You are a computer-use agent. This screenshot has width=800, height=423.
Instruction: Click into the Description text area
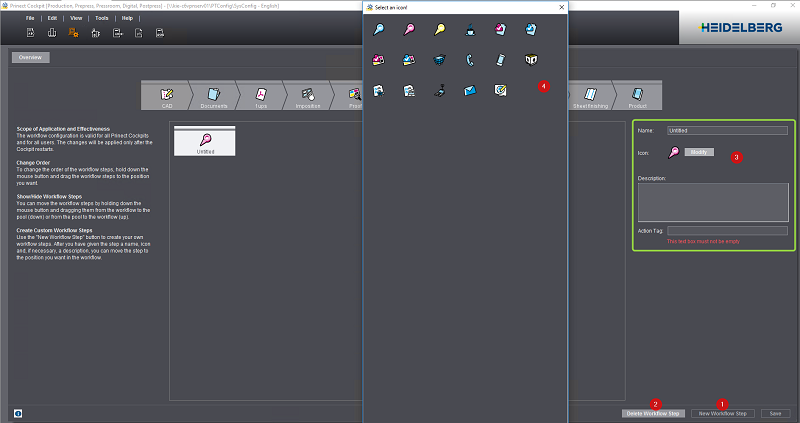click(713, 202)
